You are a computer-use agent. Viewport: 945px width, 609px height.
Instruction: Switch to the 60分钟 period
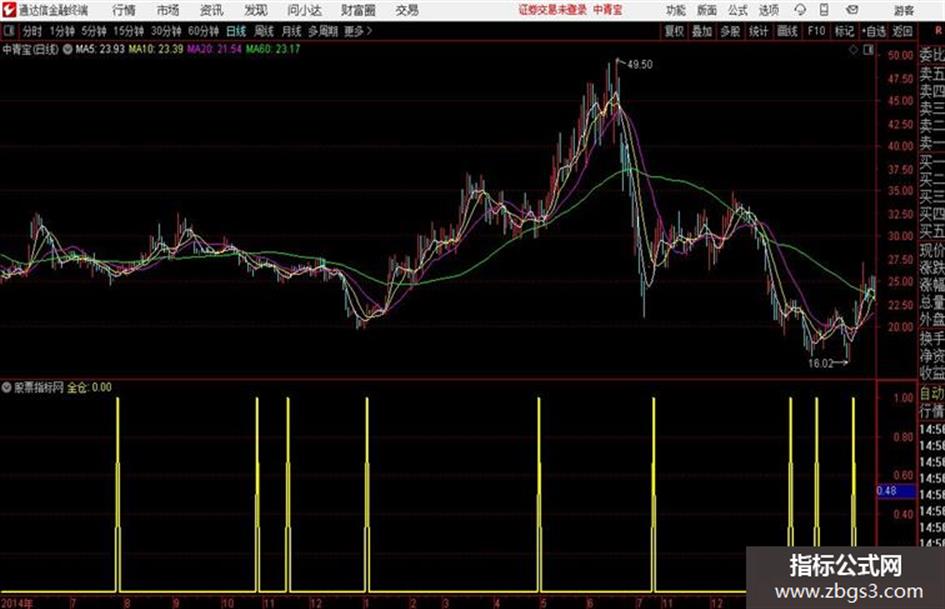(203, 31)
